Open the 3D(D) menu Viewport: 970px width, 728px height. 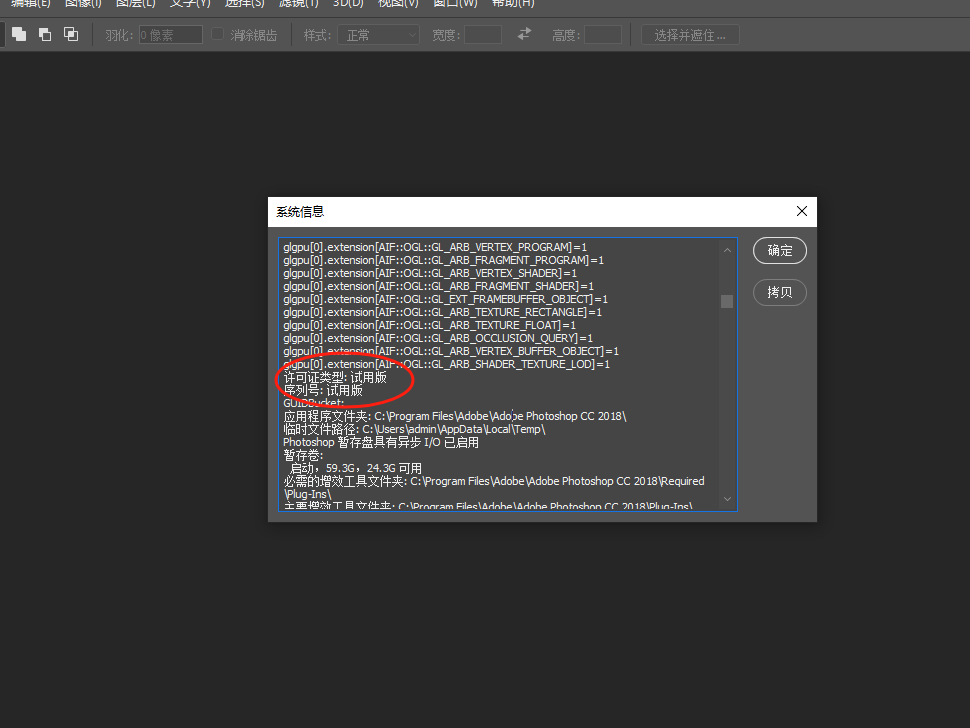tap(348, 4)
